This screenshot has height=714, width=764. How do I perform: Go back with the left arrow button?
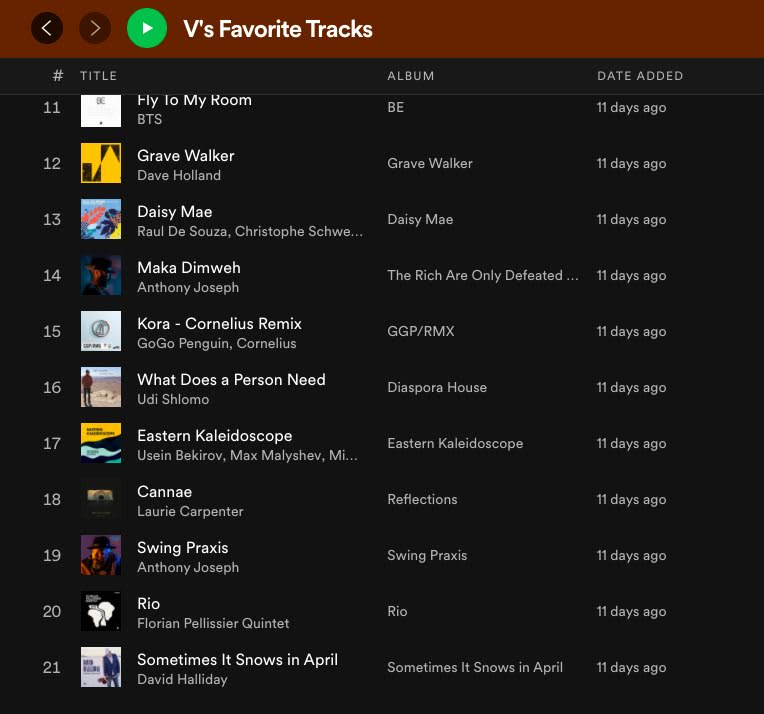(47, 28)
